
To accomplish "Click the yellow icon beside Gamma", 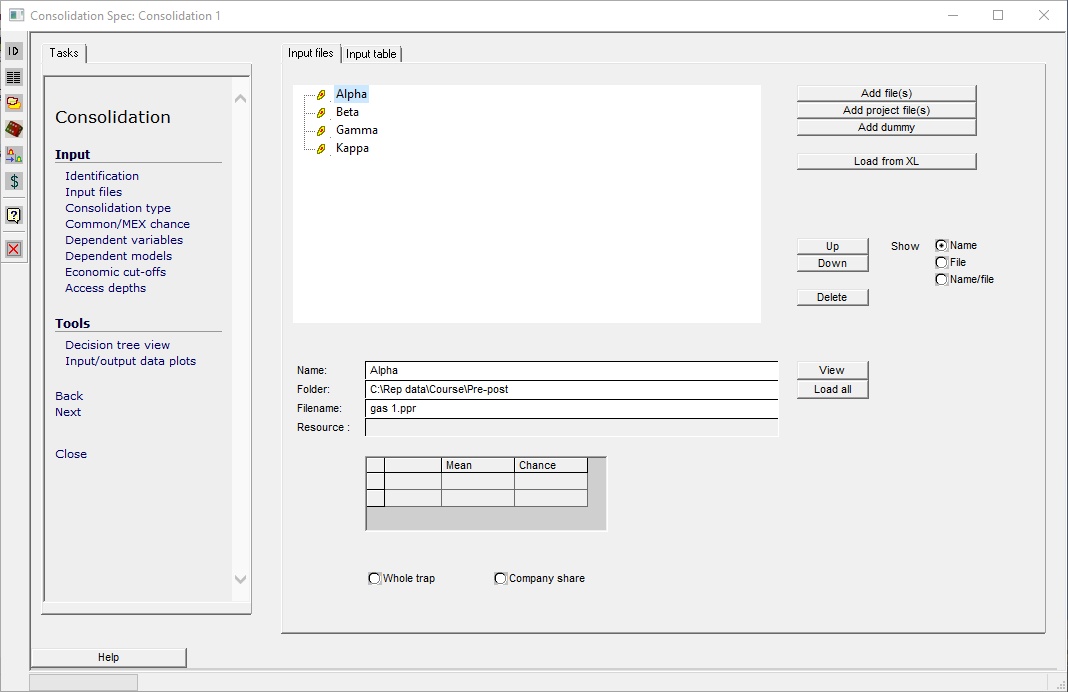I will (x=321, y=129).
